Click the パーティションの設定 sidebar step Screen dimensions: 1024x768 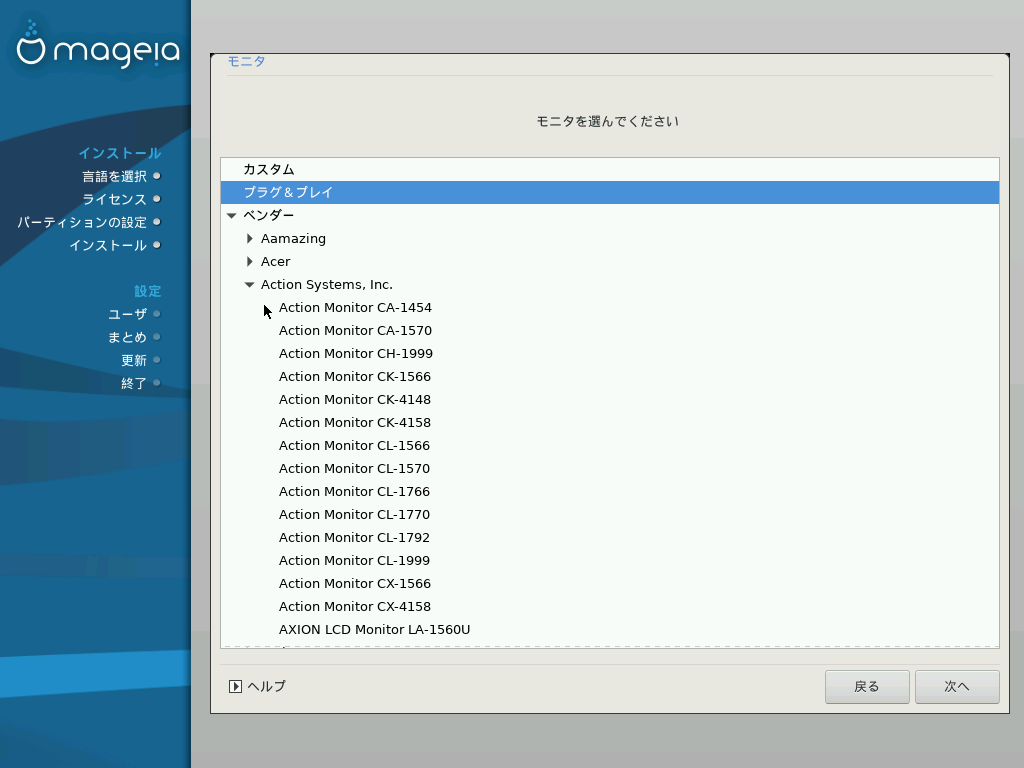pyautogui.click(x=82, y=223)
